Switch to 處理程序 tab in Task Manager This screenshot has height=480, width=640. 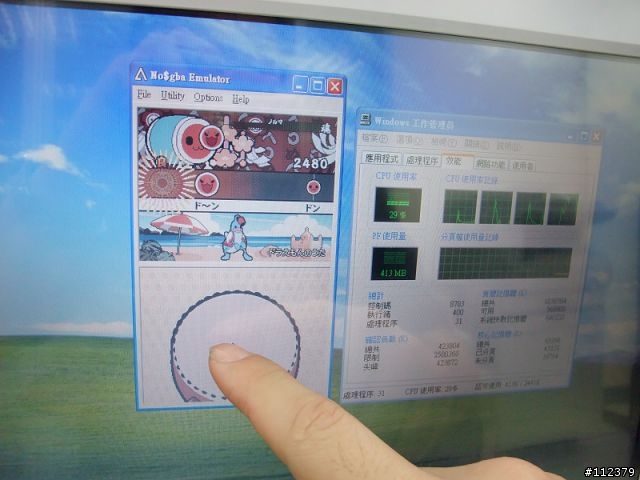coord(422,160)
